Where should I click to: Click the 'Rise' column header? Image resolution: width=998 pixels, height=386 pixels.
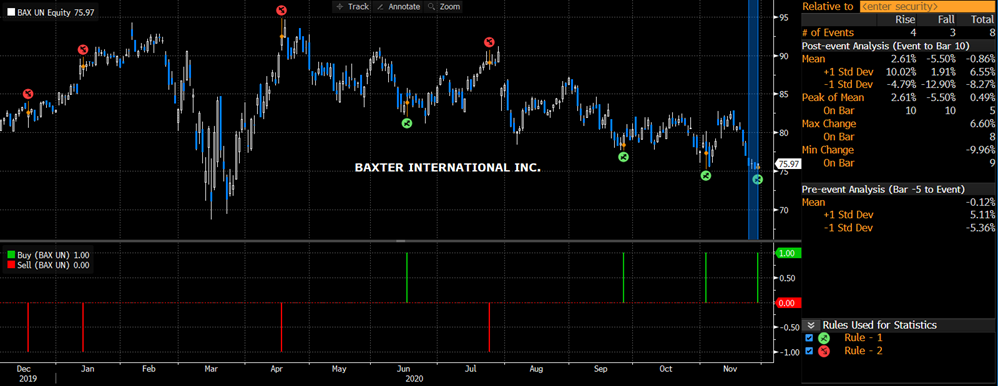click(905, 20)
